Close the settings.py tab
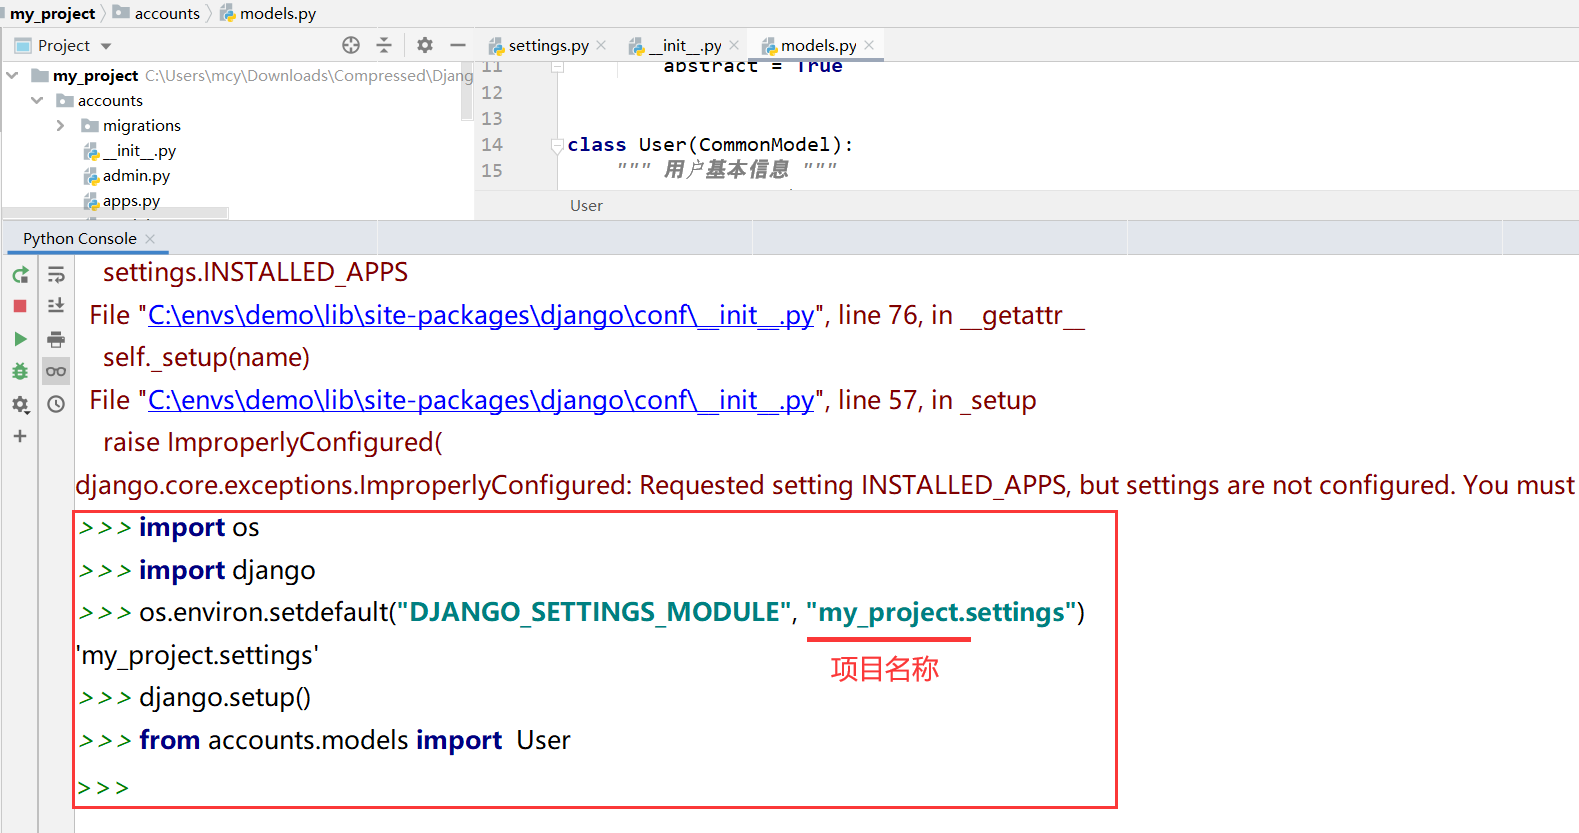This screenshot has width=1579, height=833. click(601, 45)
